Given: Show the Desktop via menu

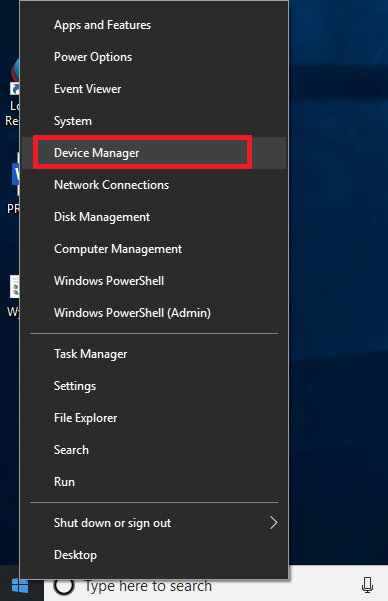Looking at the screenshot, I should (x=154, y=555).
